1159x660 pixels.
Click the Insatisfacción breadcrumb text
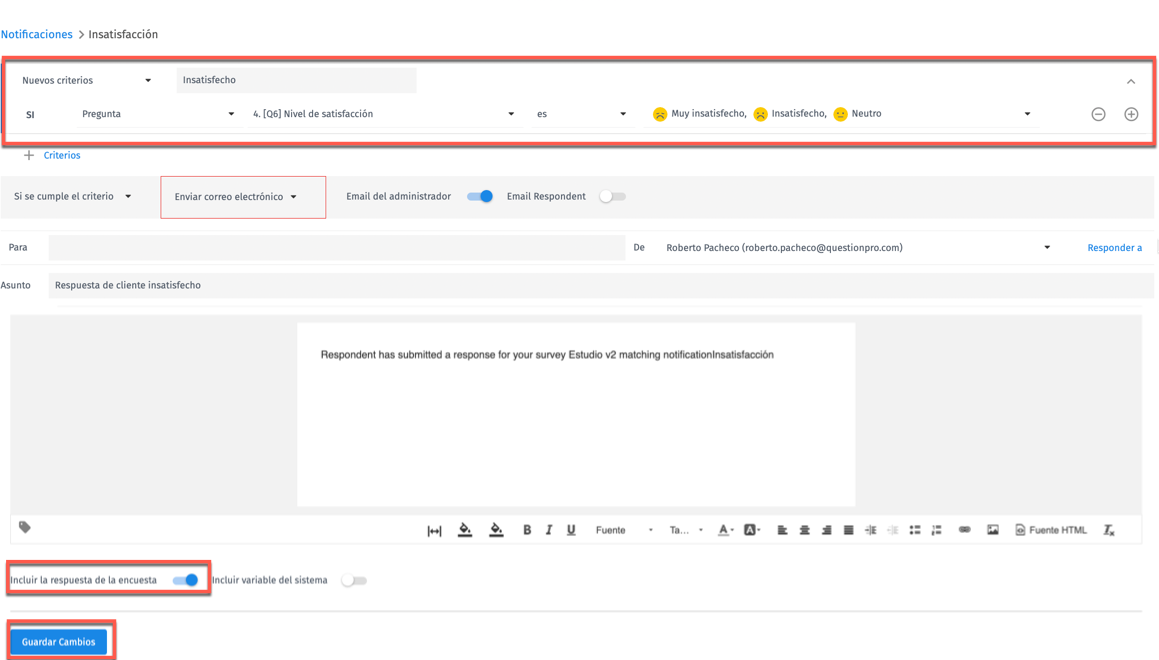[123, 34]
